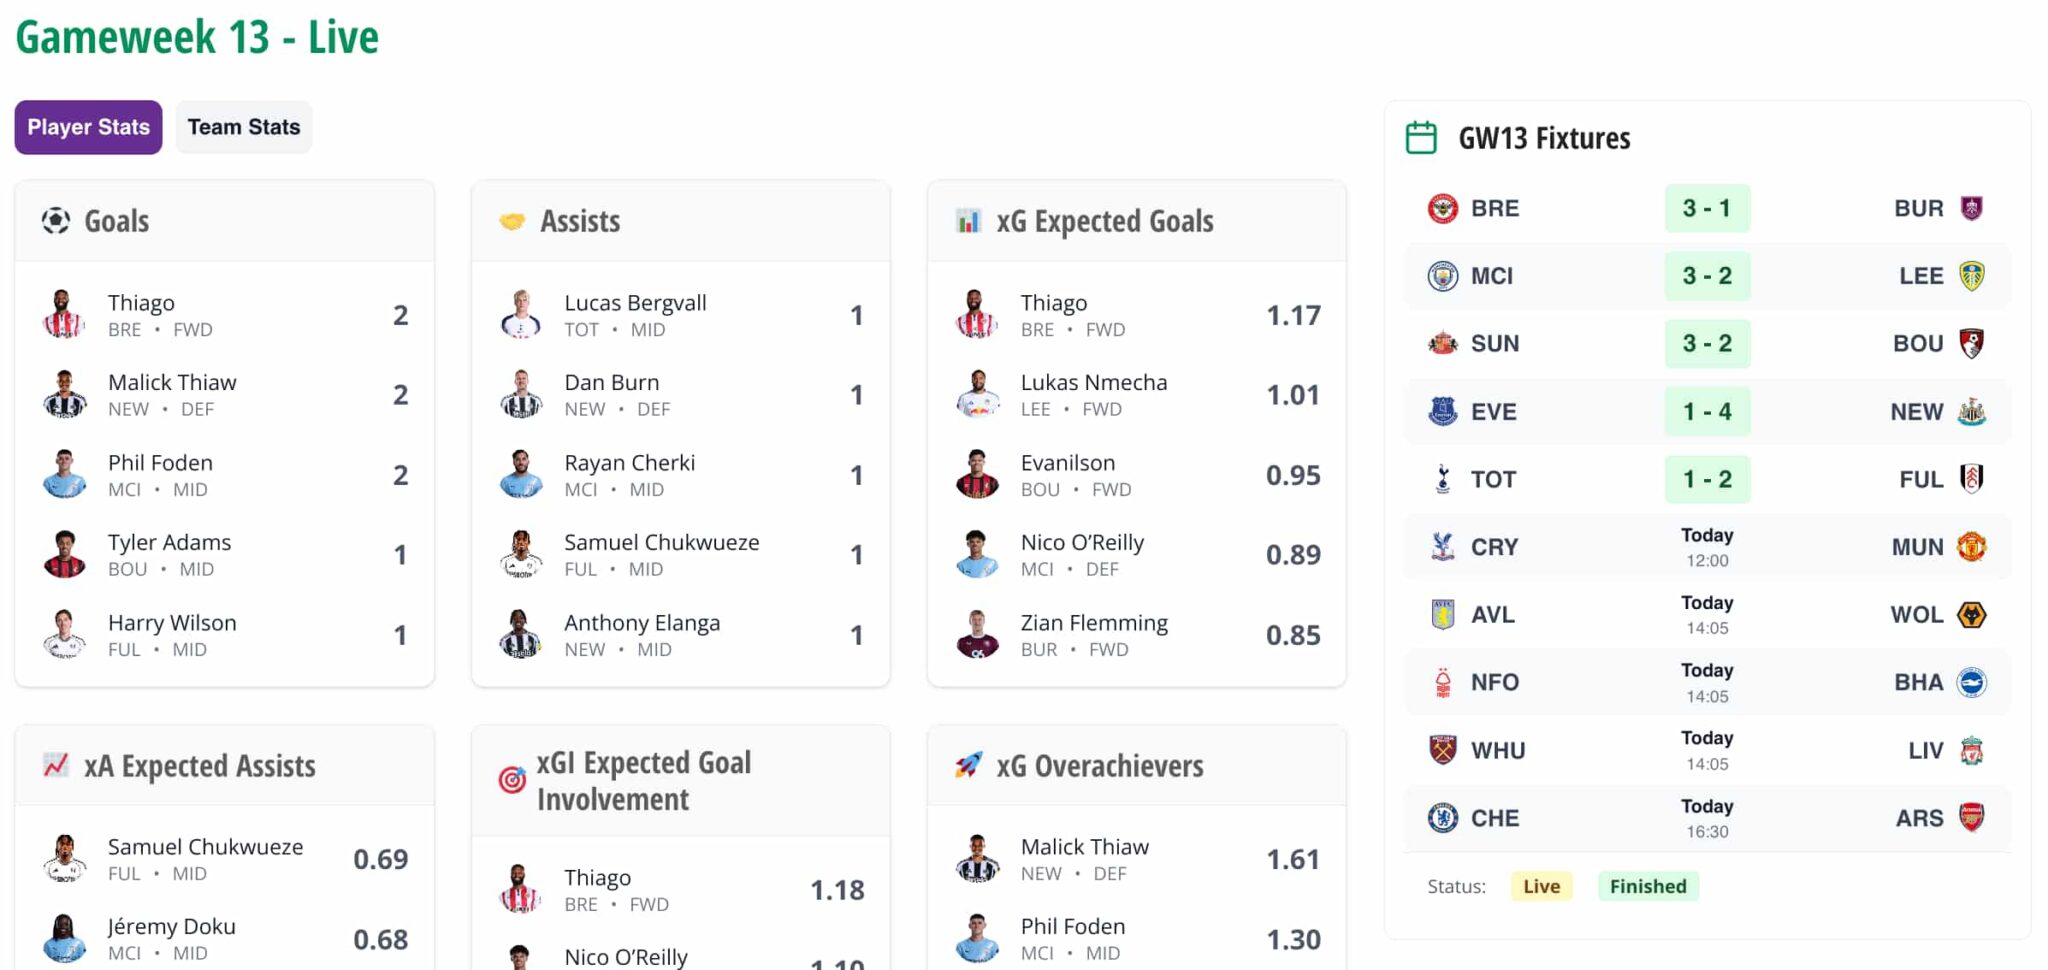This screenshot has width=2048, height=970.
Task: Click the xG Overachievers rocket icon
Action: point(970,765)
